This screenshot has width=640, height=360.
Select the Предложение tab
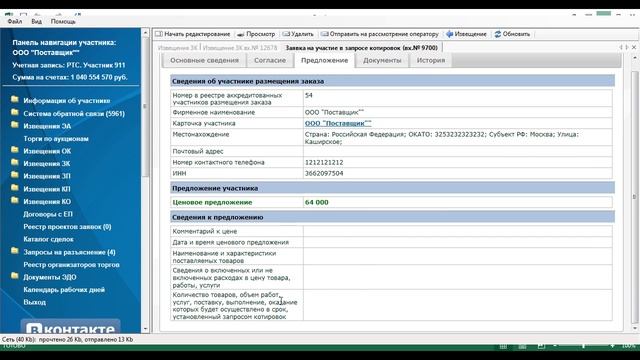[324, 60]
